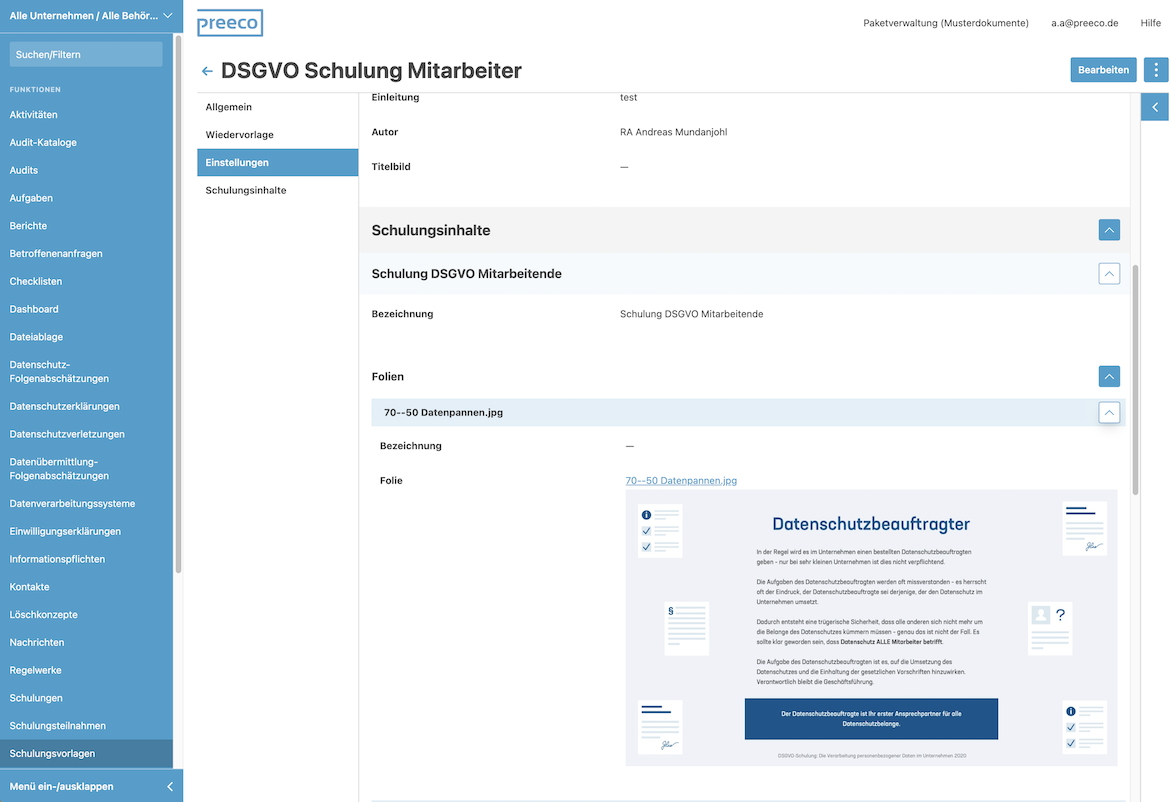Click the Suchen/Filtern search field
The height and width of the screenshot is (802, 1173).
click(x=86, y=55)
